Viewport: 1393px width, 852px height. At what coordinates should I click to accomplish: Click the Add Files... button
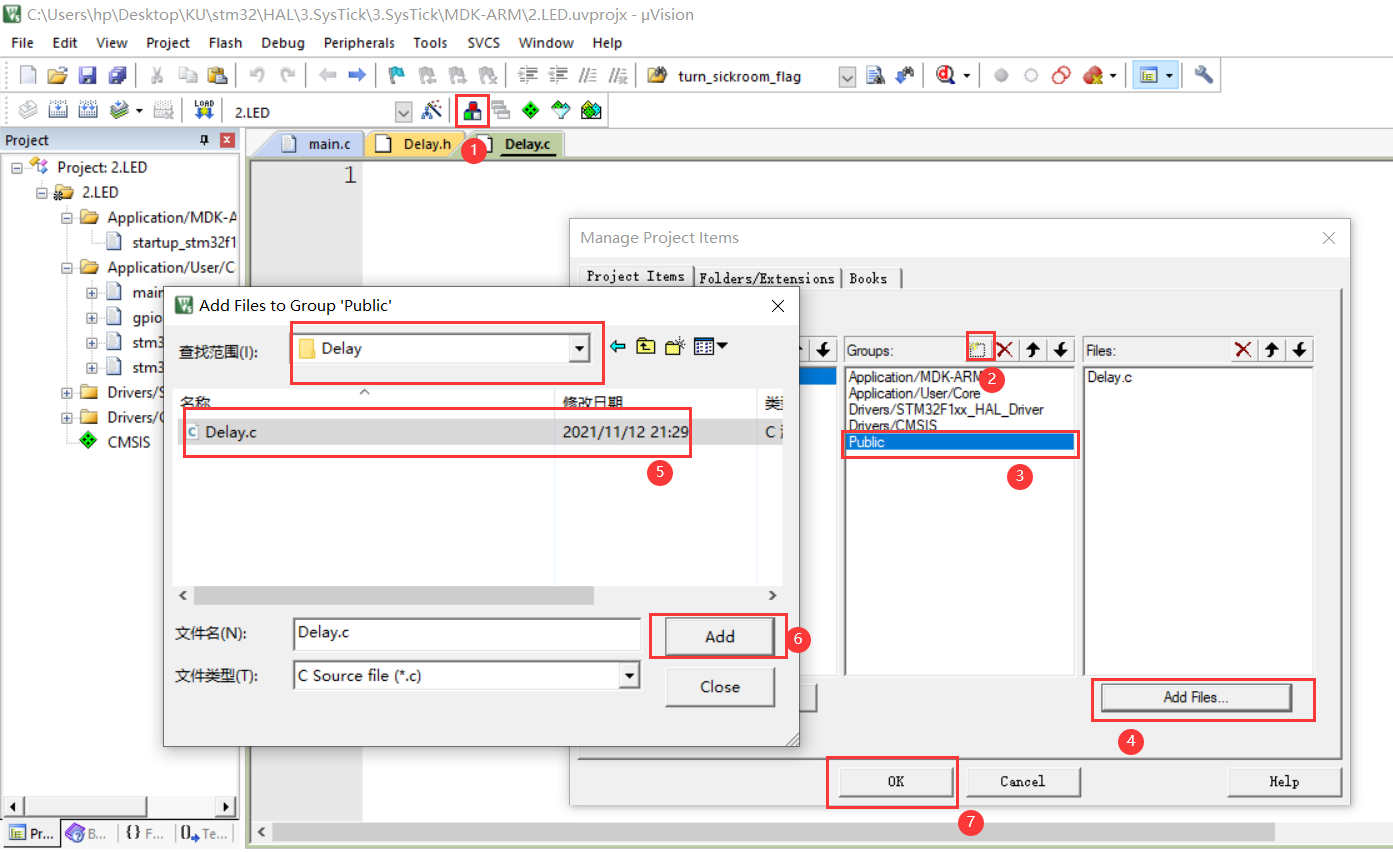pos(1196,698)
